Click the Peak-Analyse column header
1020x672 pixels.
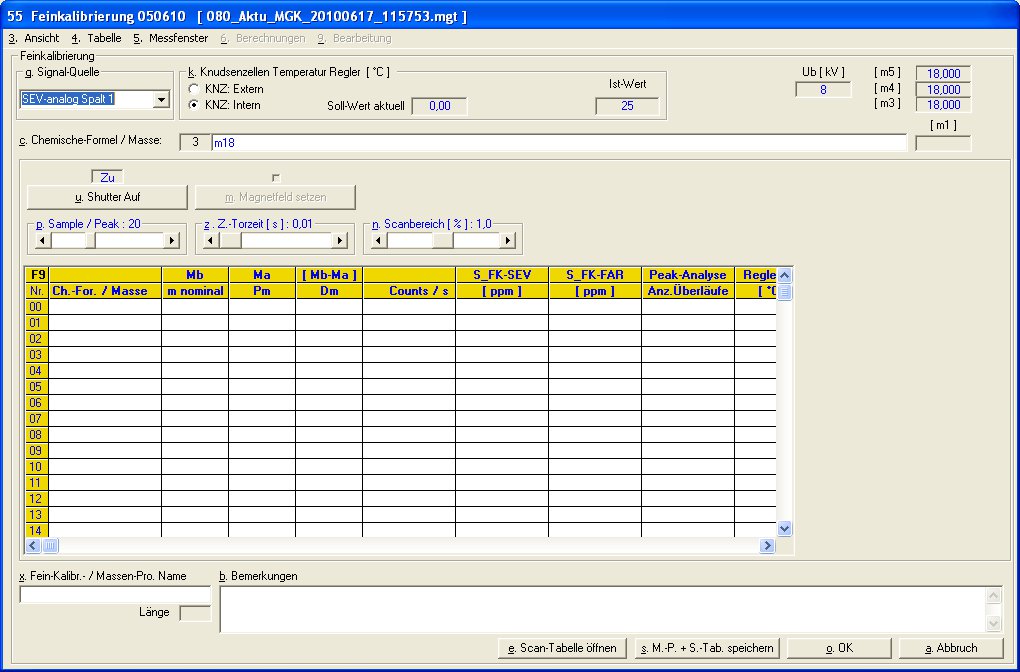coord(688,275)
